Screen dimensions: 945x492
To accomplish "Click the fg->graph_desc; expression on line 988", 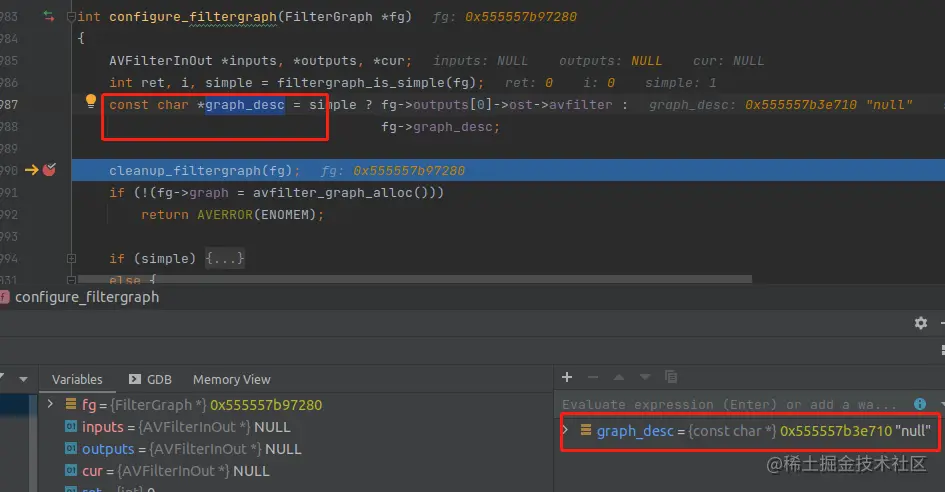I will [441, 127].
